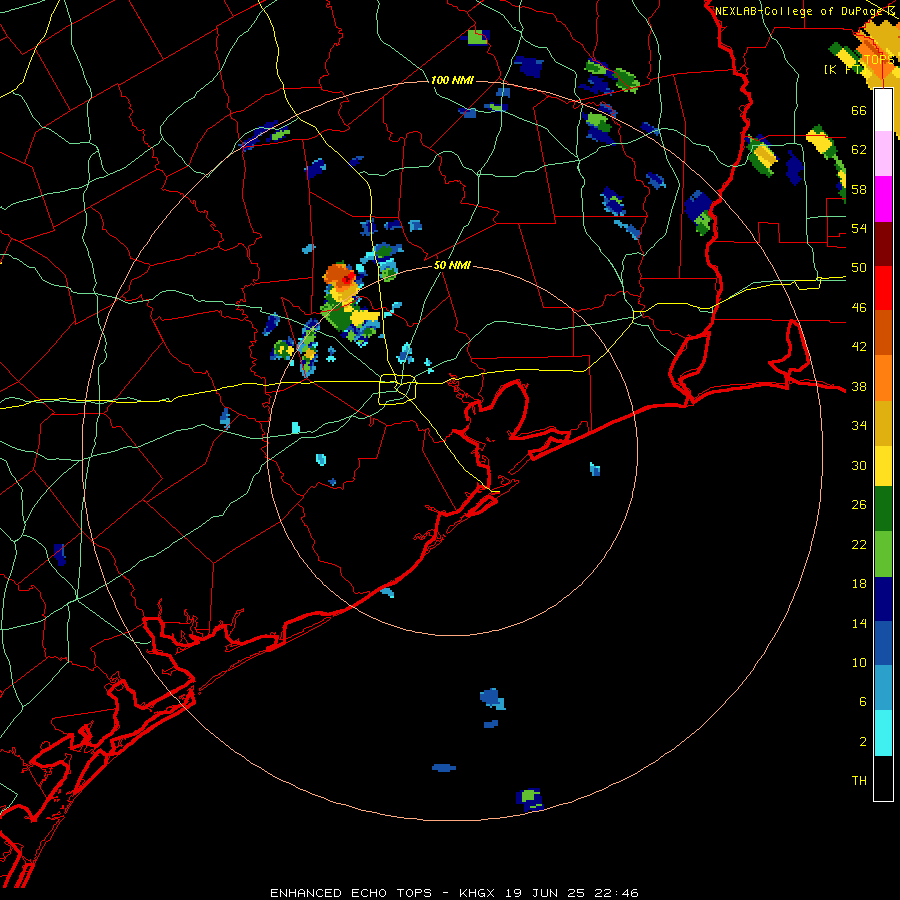Pick the light blue legend swatch near 6
This screenshot has width=900, height=900.
(x=883, y=688)
